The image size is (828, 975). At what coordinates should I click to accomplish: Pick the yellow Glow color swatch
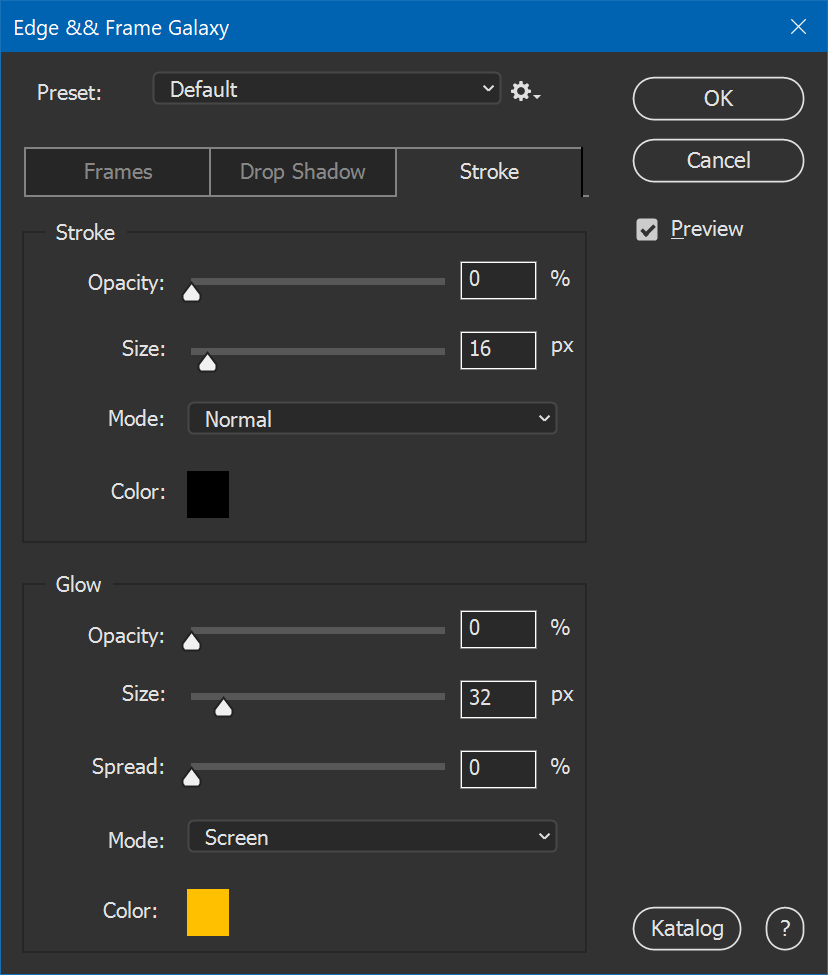pos(208,912)
